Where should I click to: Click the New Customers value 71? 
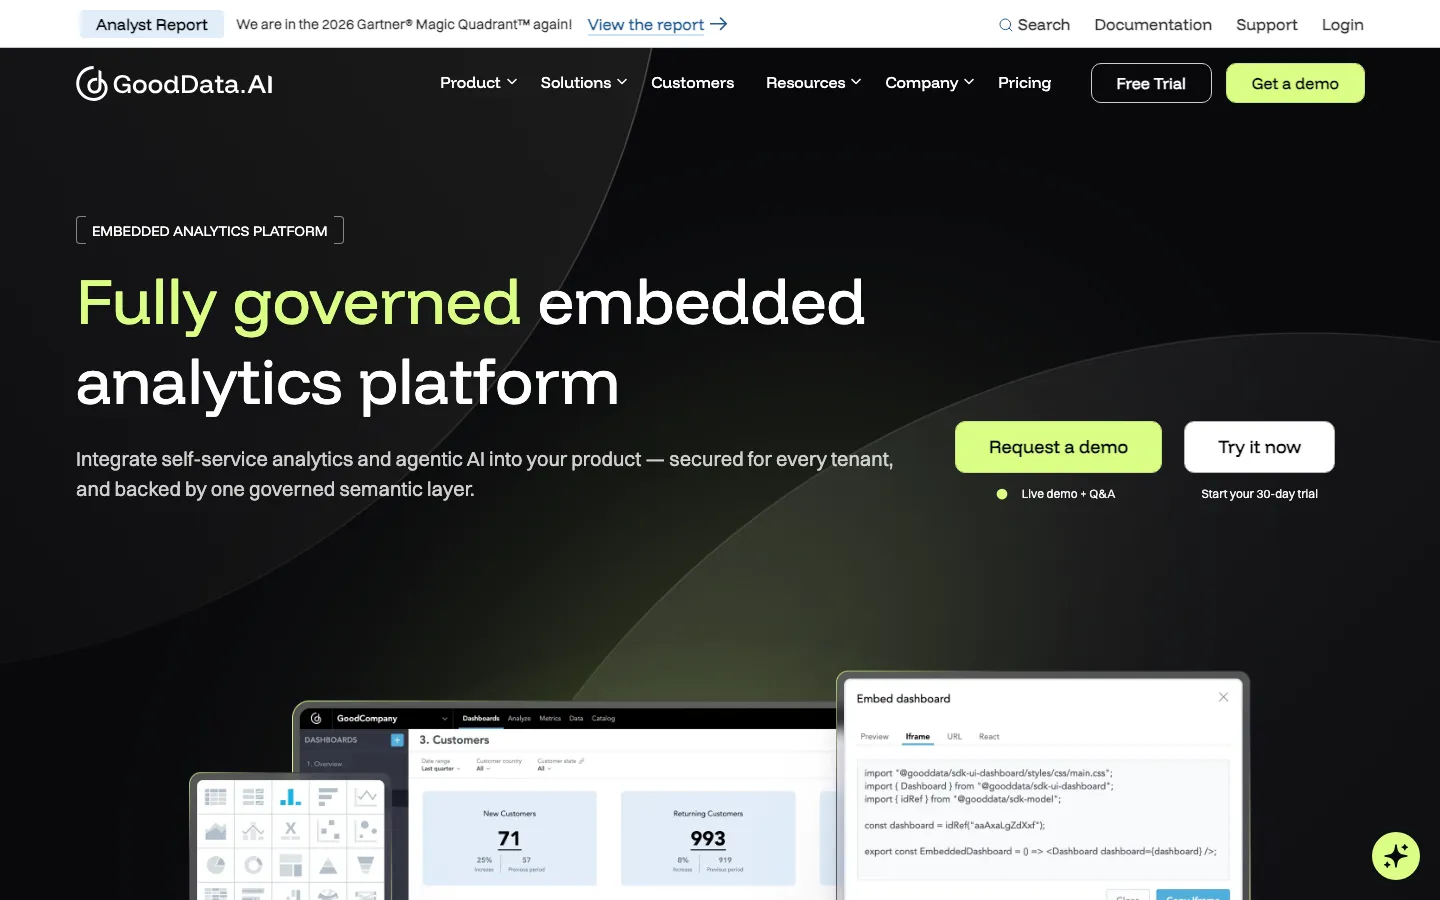coord(509,839)
